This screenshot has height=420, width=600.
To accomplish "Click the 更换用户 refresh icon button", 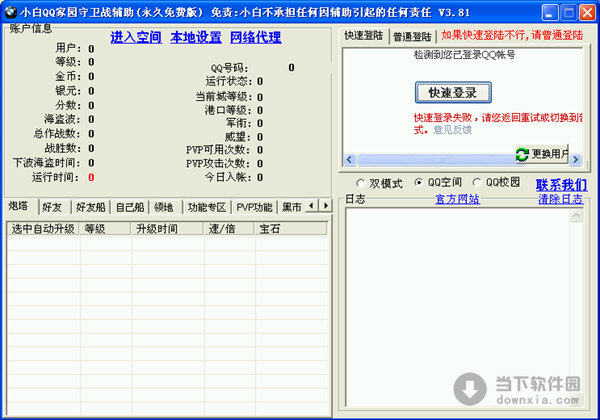I will click(542, 154).
